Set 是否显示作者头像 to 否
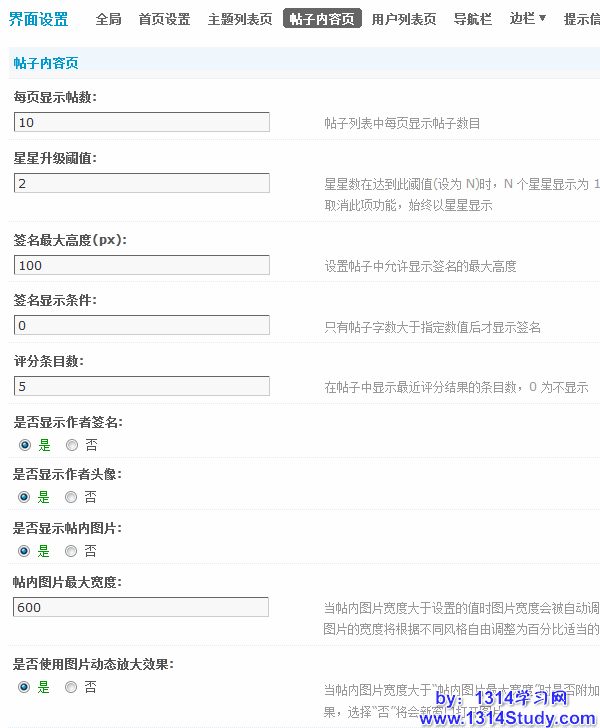This screenshot has width=600, height=728. click(x=71, y=497)
